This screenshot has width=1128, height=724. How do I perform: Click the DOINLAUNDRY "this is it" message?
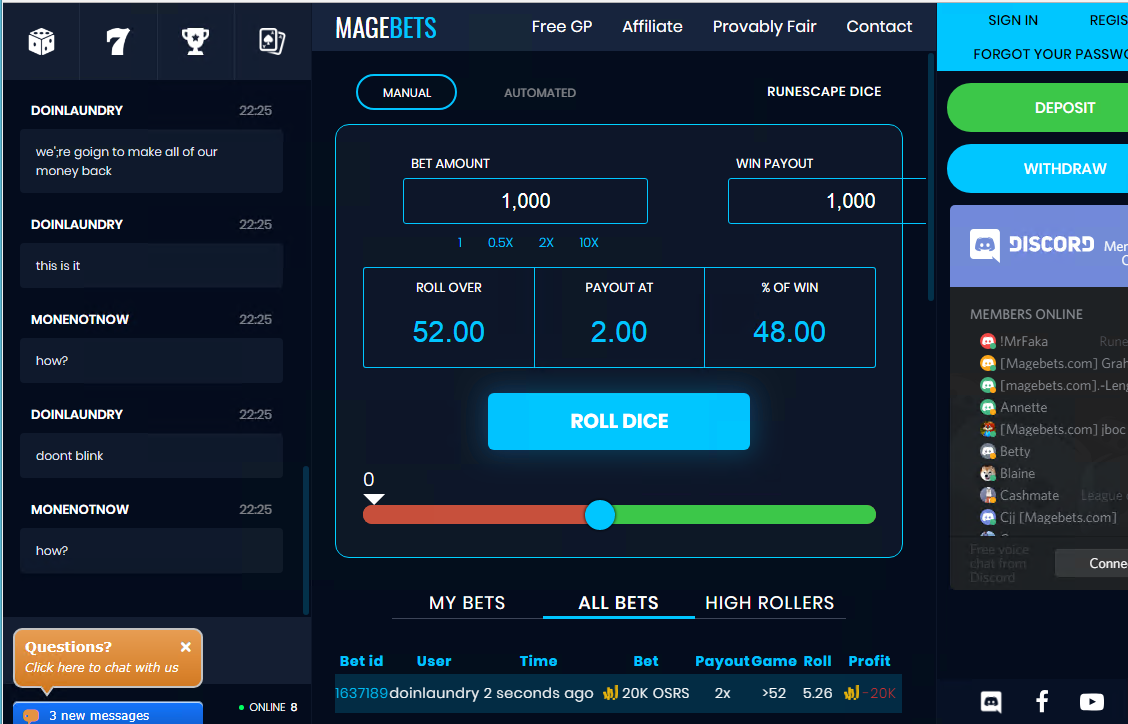[152, 266]
